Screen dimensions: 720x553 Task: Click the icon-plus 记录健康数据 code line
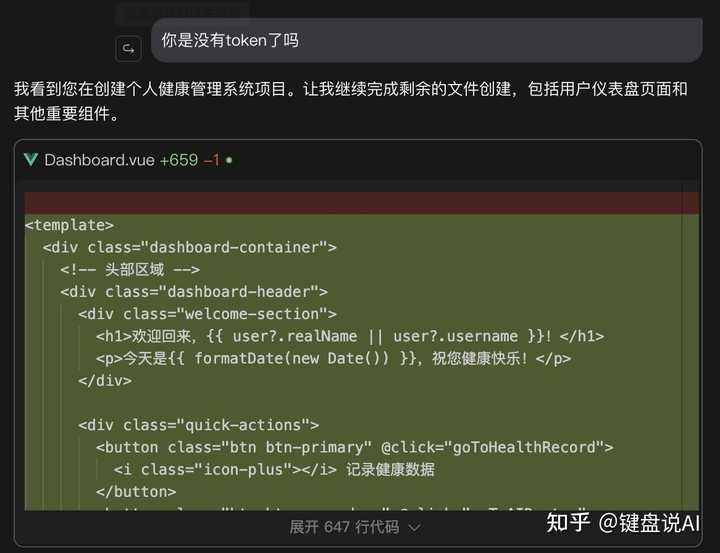click(x=274, y=469)
